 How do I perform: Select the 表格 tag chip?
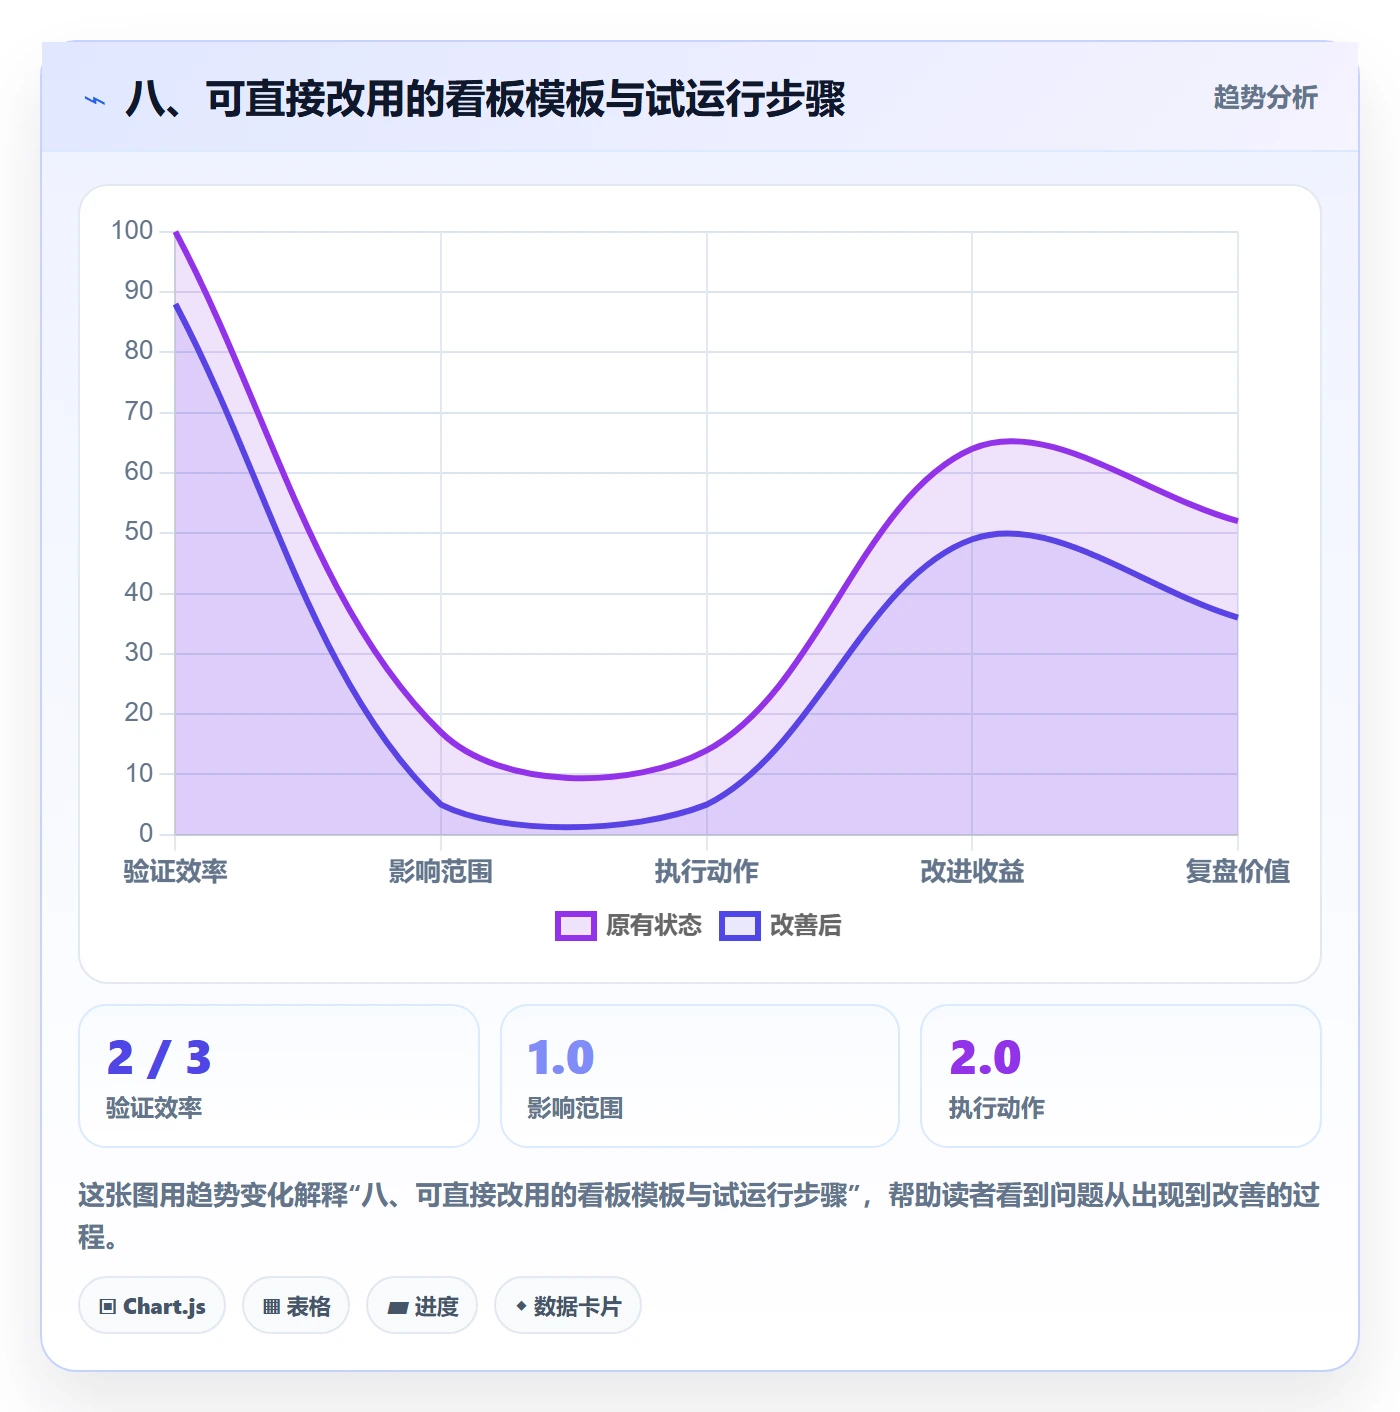coord(296,1306)
